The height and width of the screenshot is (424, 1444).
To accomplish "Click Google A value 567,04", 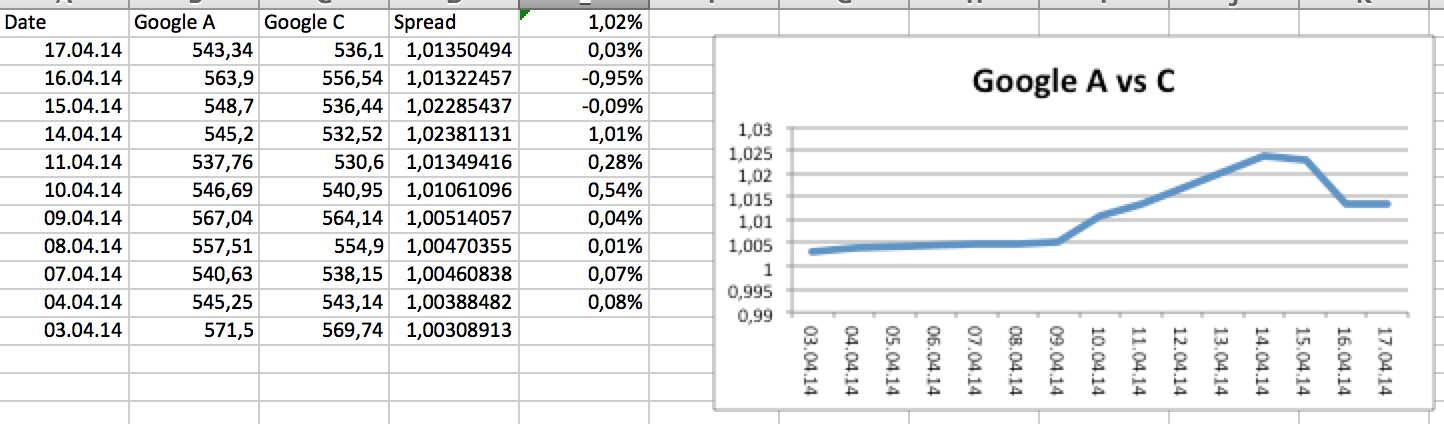I will (194, 217).
